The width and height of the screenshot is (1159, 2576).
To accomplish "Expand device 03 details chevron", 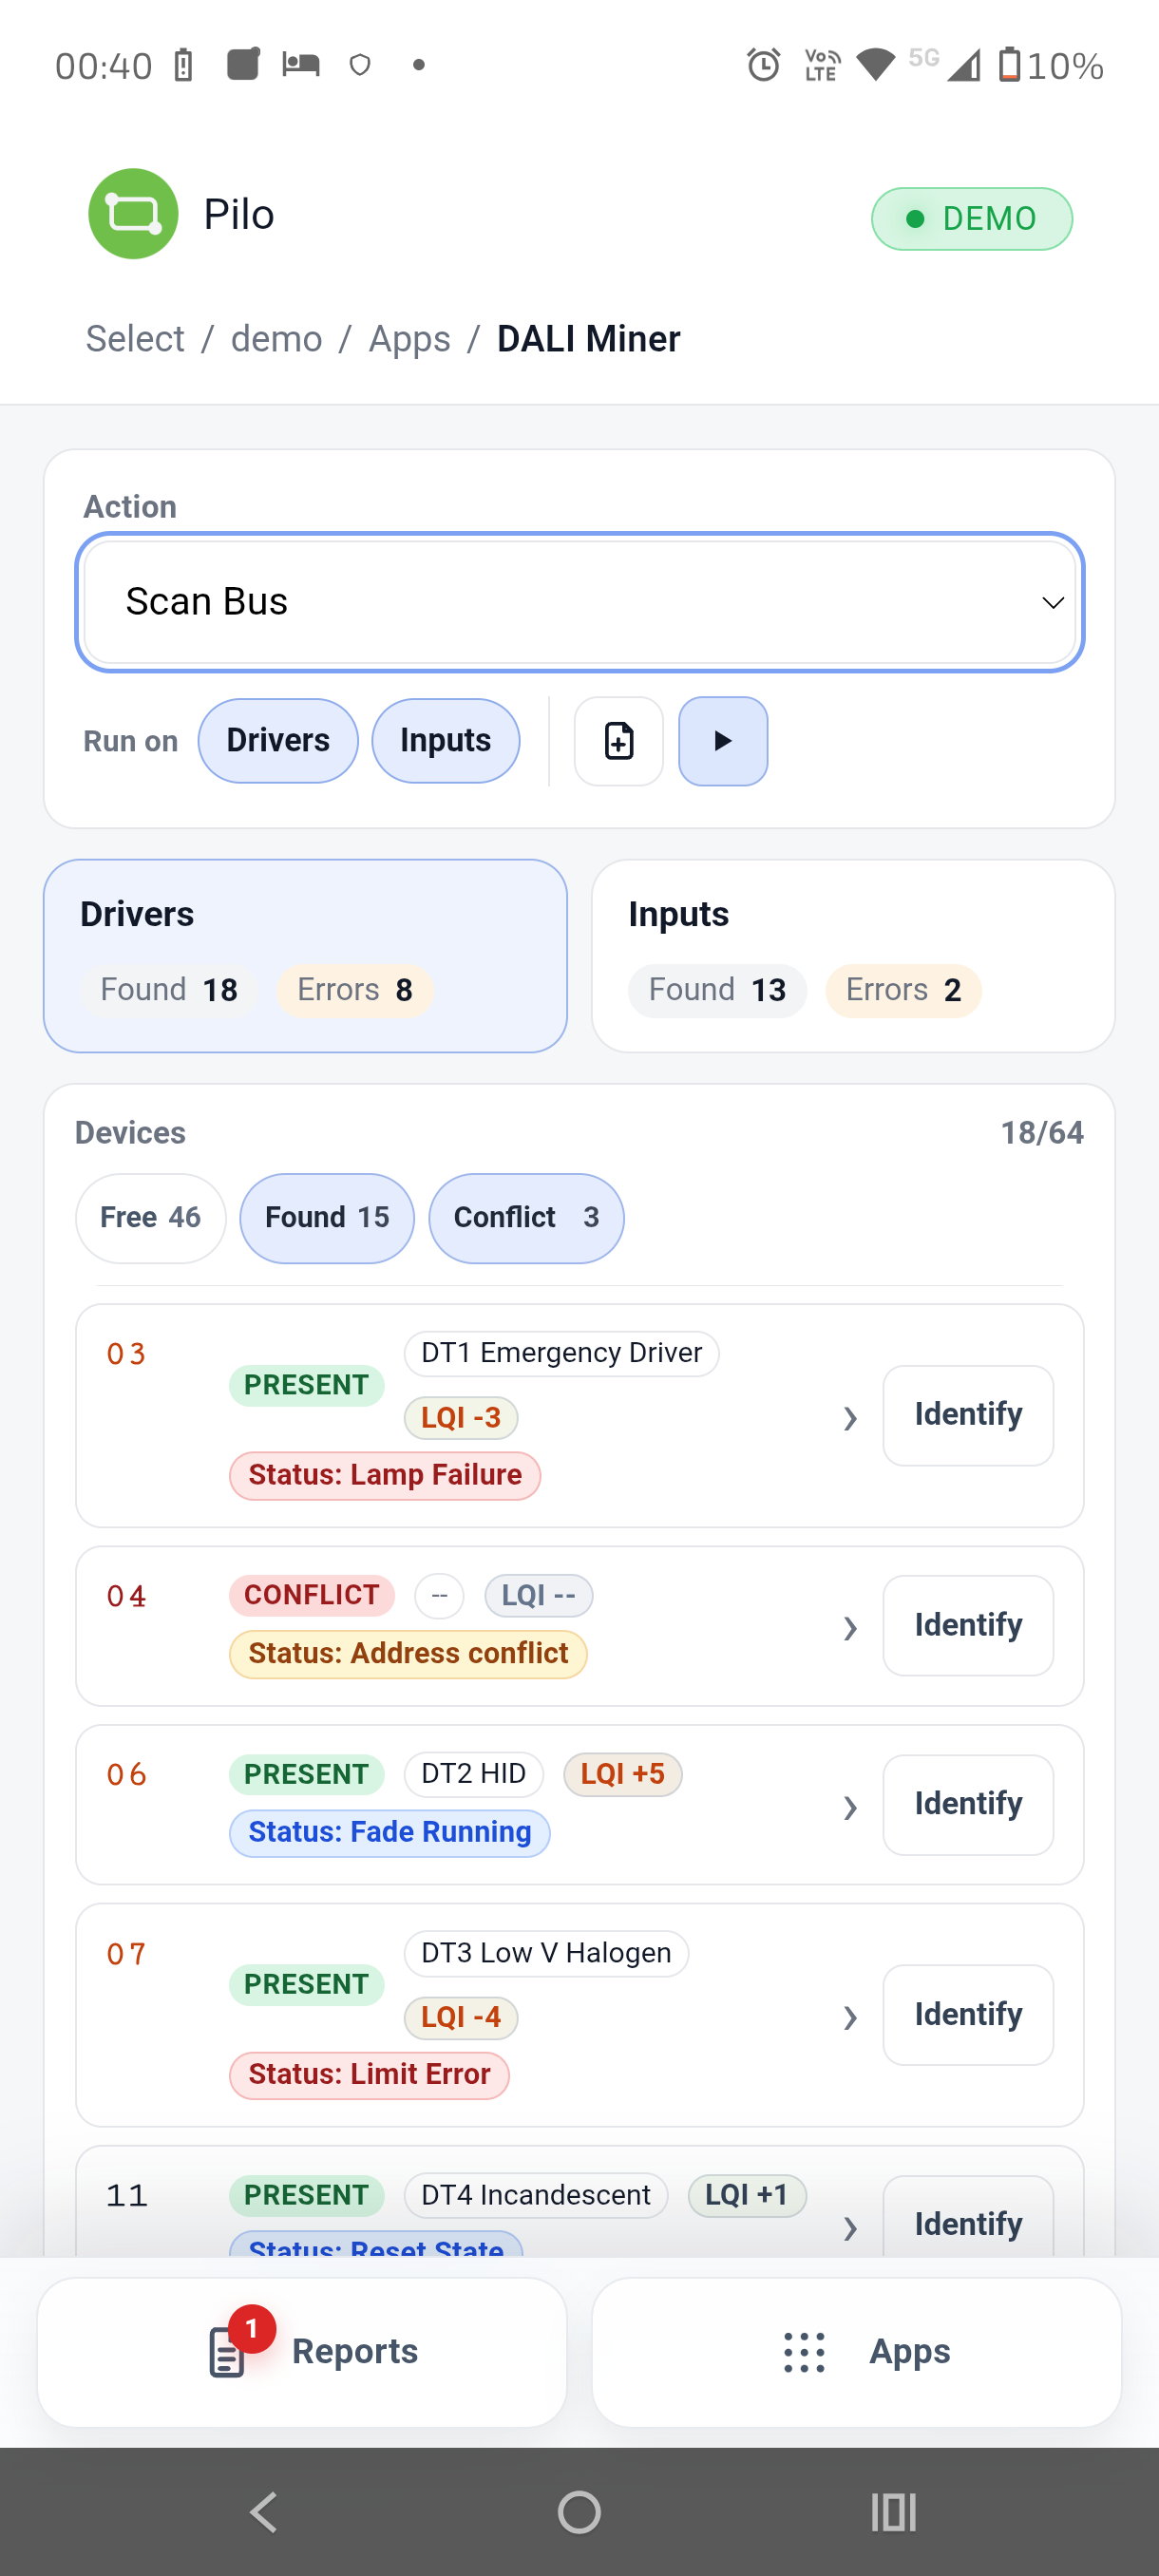I will [x=850, y=1418].
